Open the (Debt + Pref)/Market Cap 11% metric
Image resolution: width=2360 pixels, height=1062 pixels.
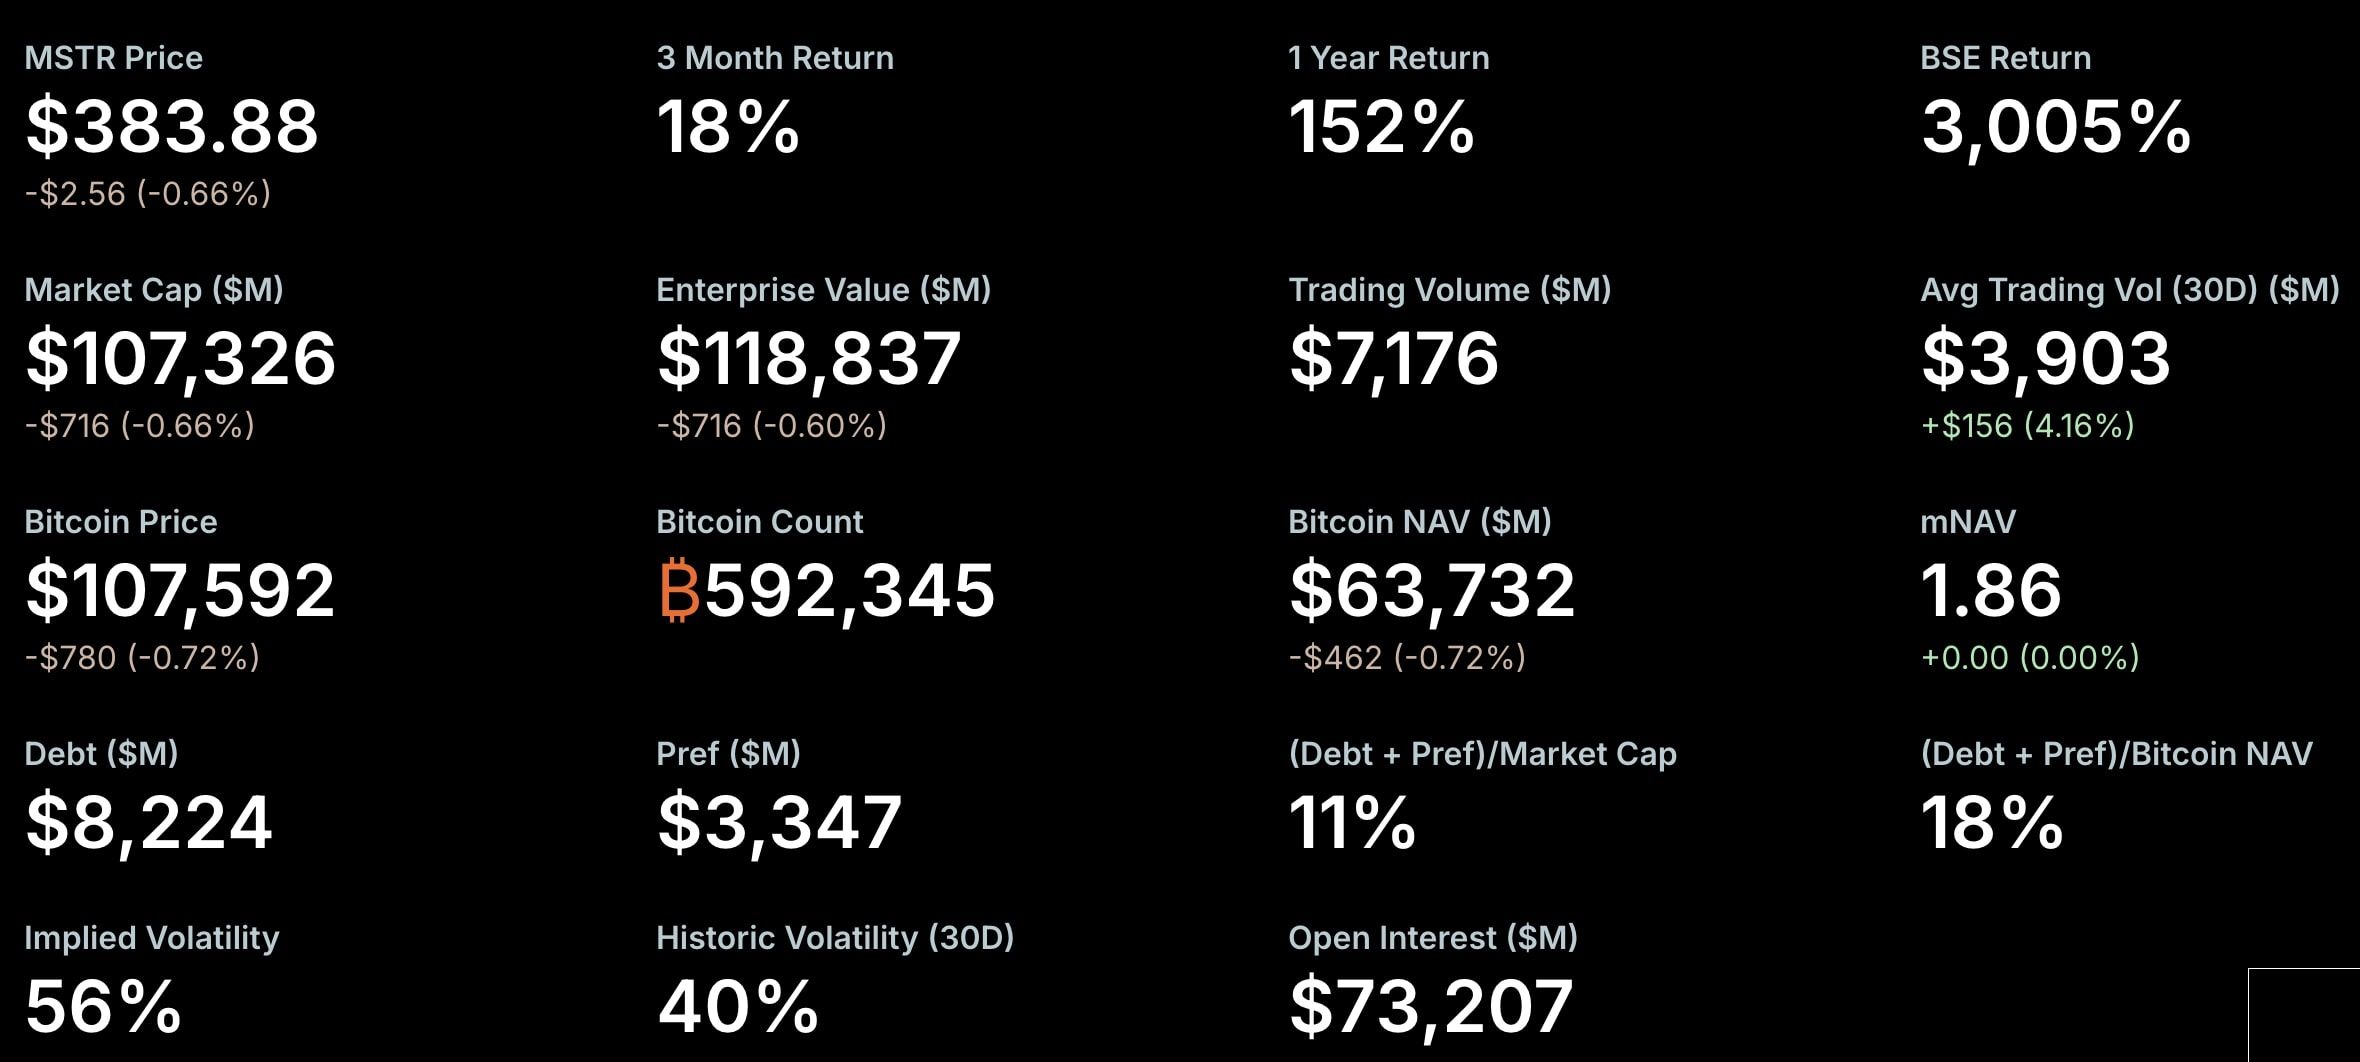(x=1352, y=822)
